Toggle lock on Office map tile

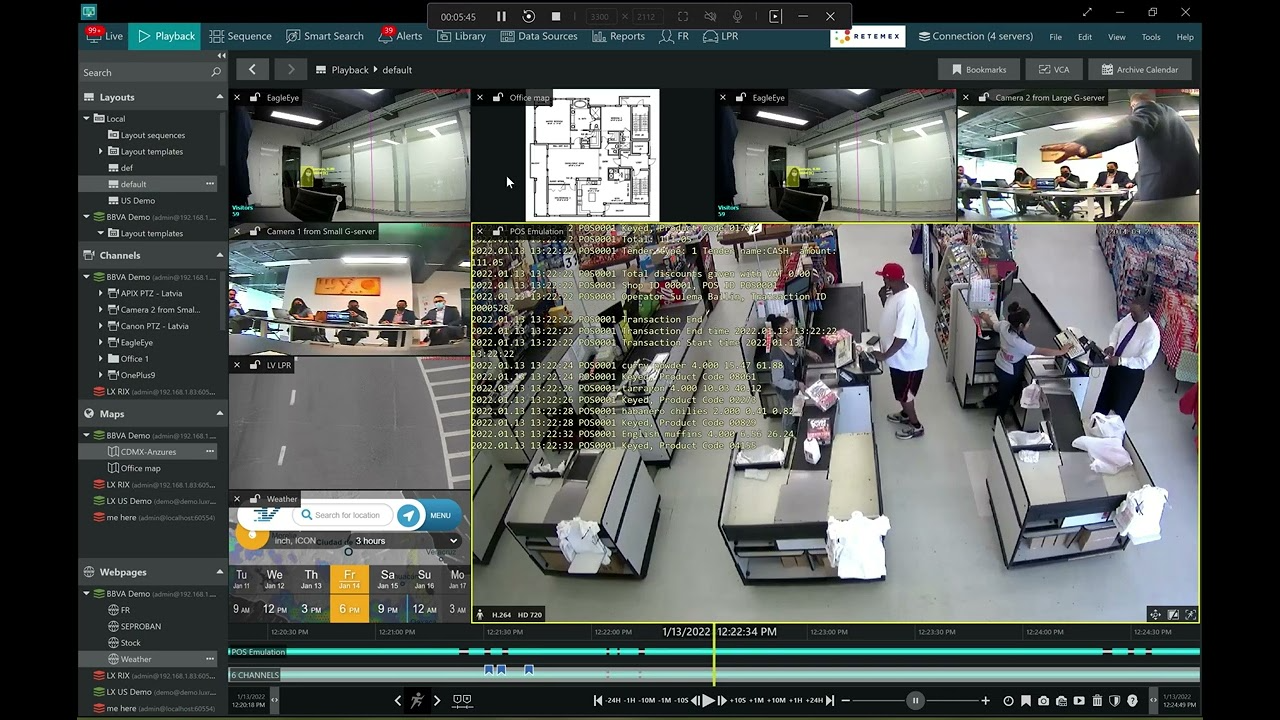pyautogui.click(x=497, y=98)
